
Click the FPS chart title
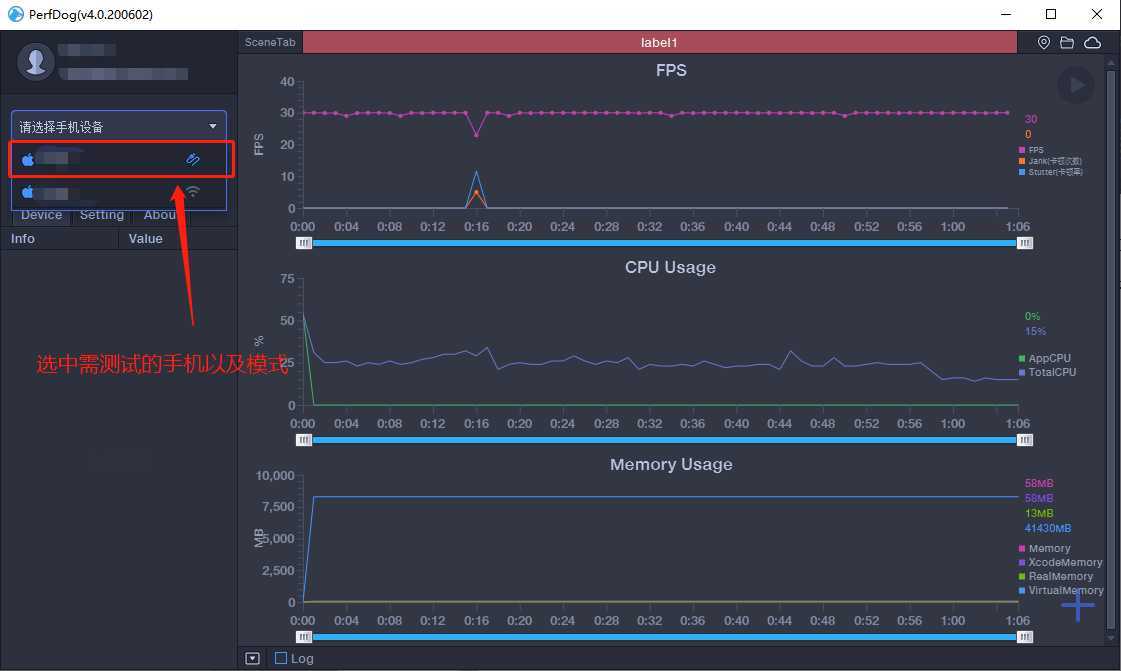tap(671, 70)
